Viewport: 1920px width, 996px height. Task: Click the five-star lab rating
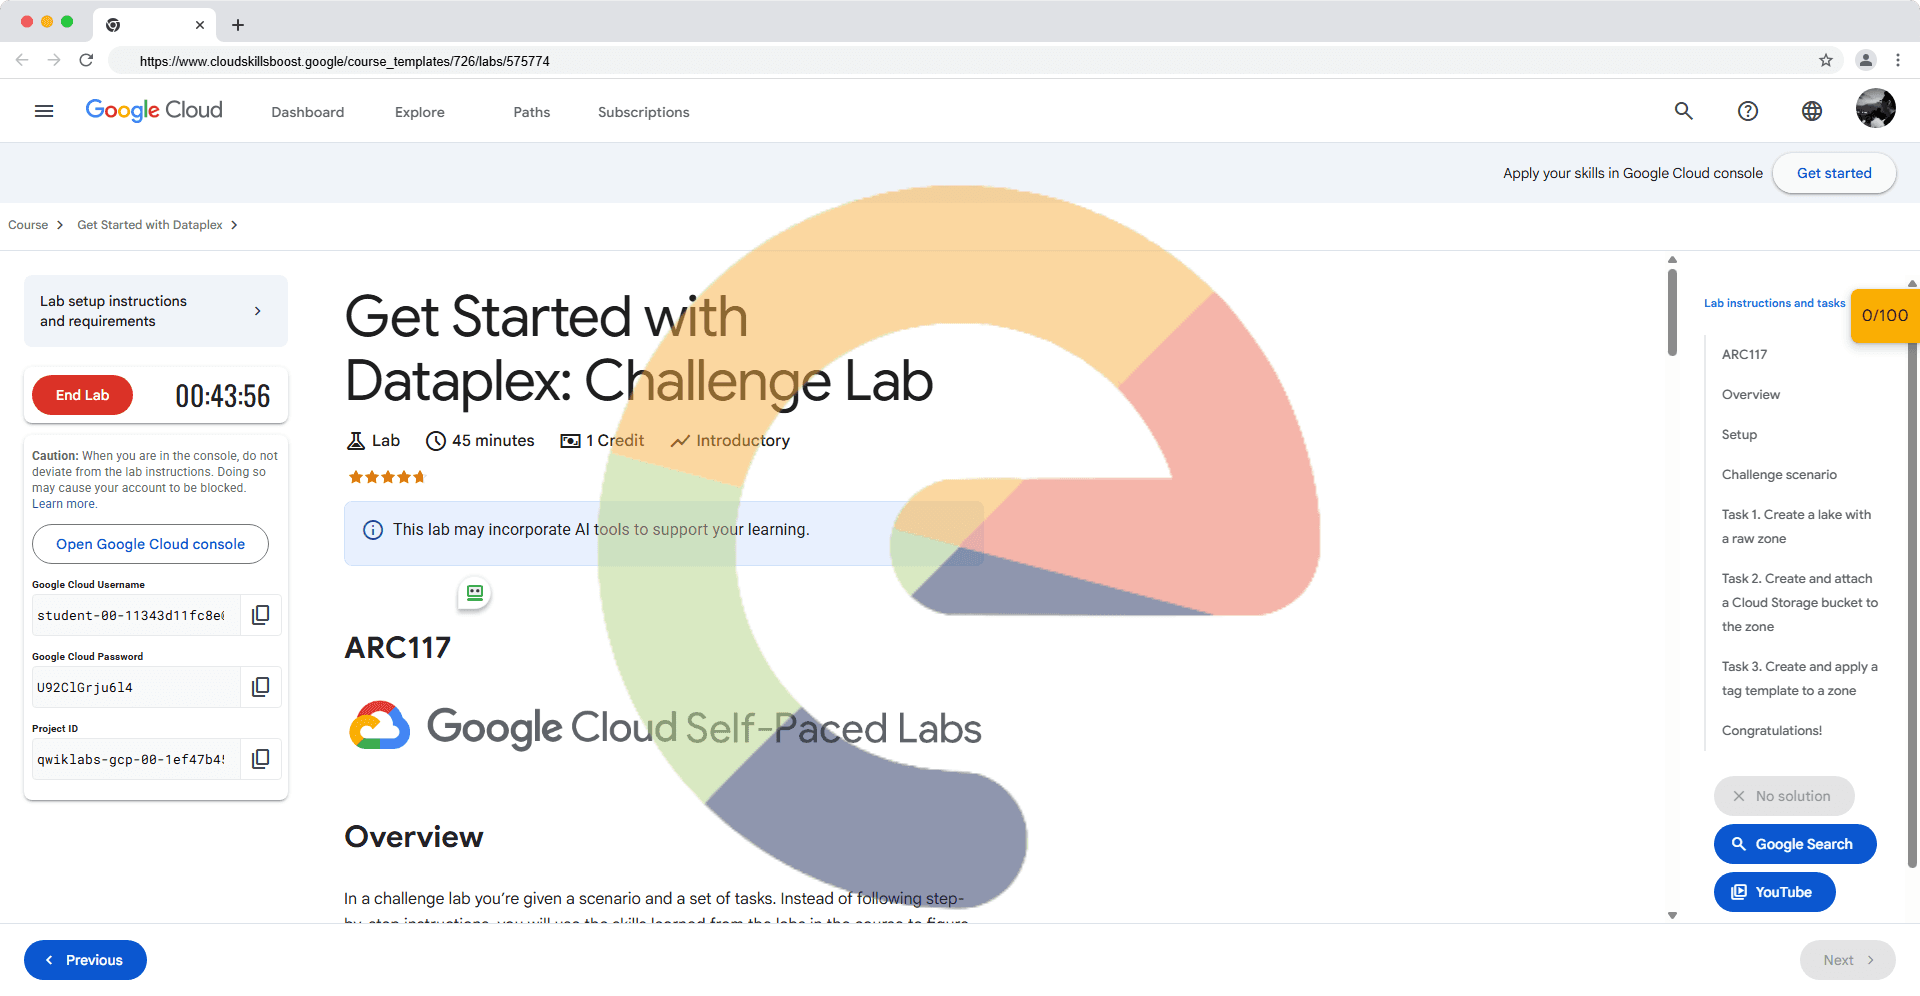386,477
